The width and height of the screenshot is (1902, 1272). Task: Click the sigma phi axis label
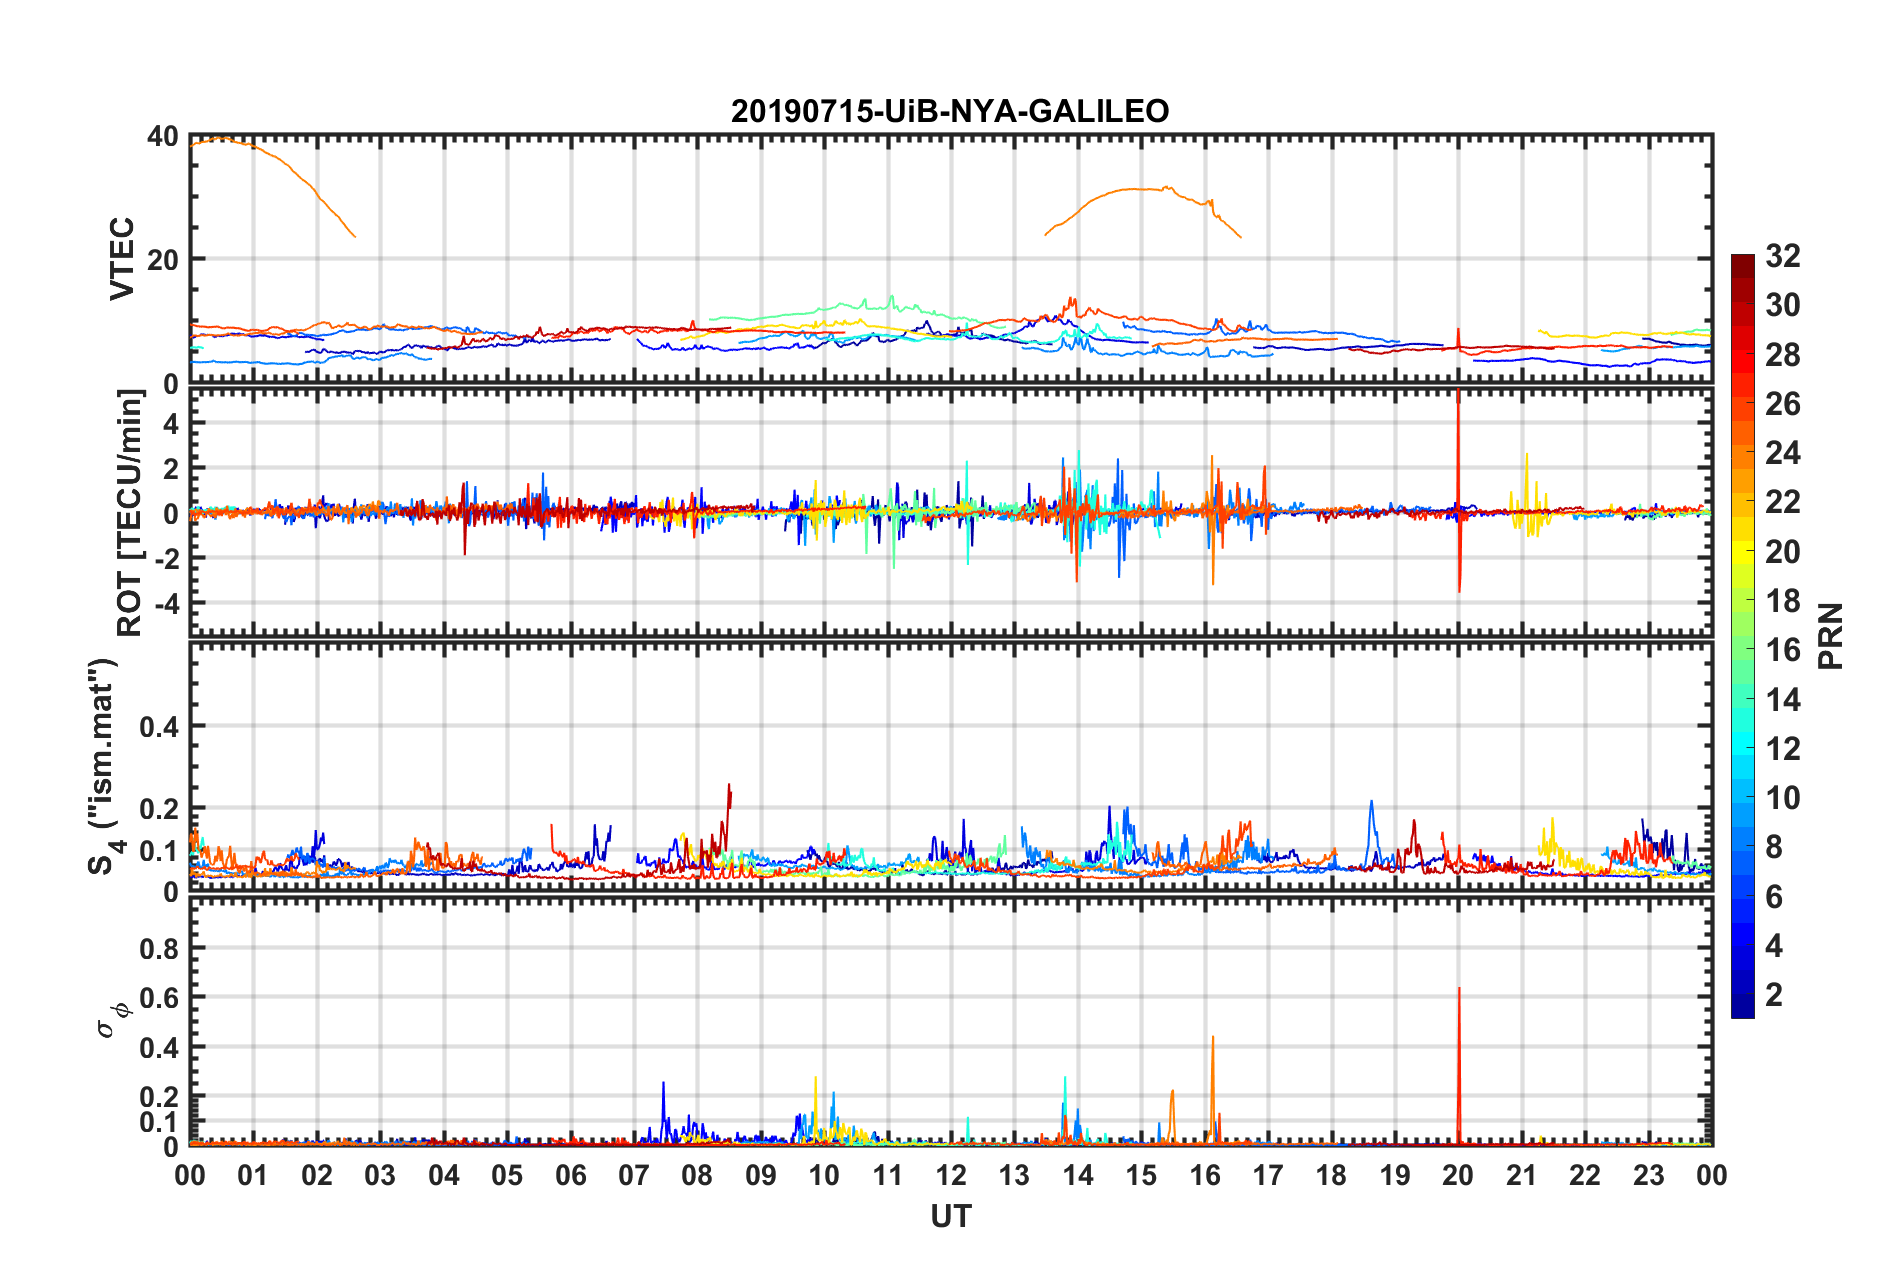pyautogui.click(x=113, y=1013)
